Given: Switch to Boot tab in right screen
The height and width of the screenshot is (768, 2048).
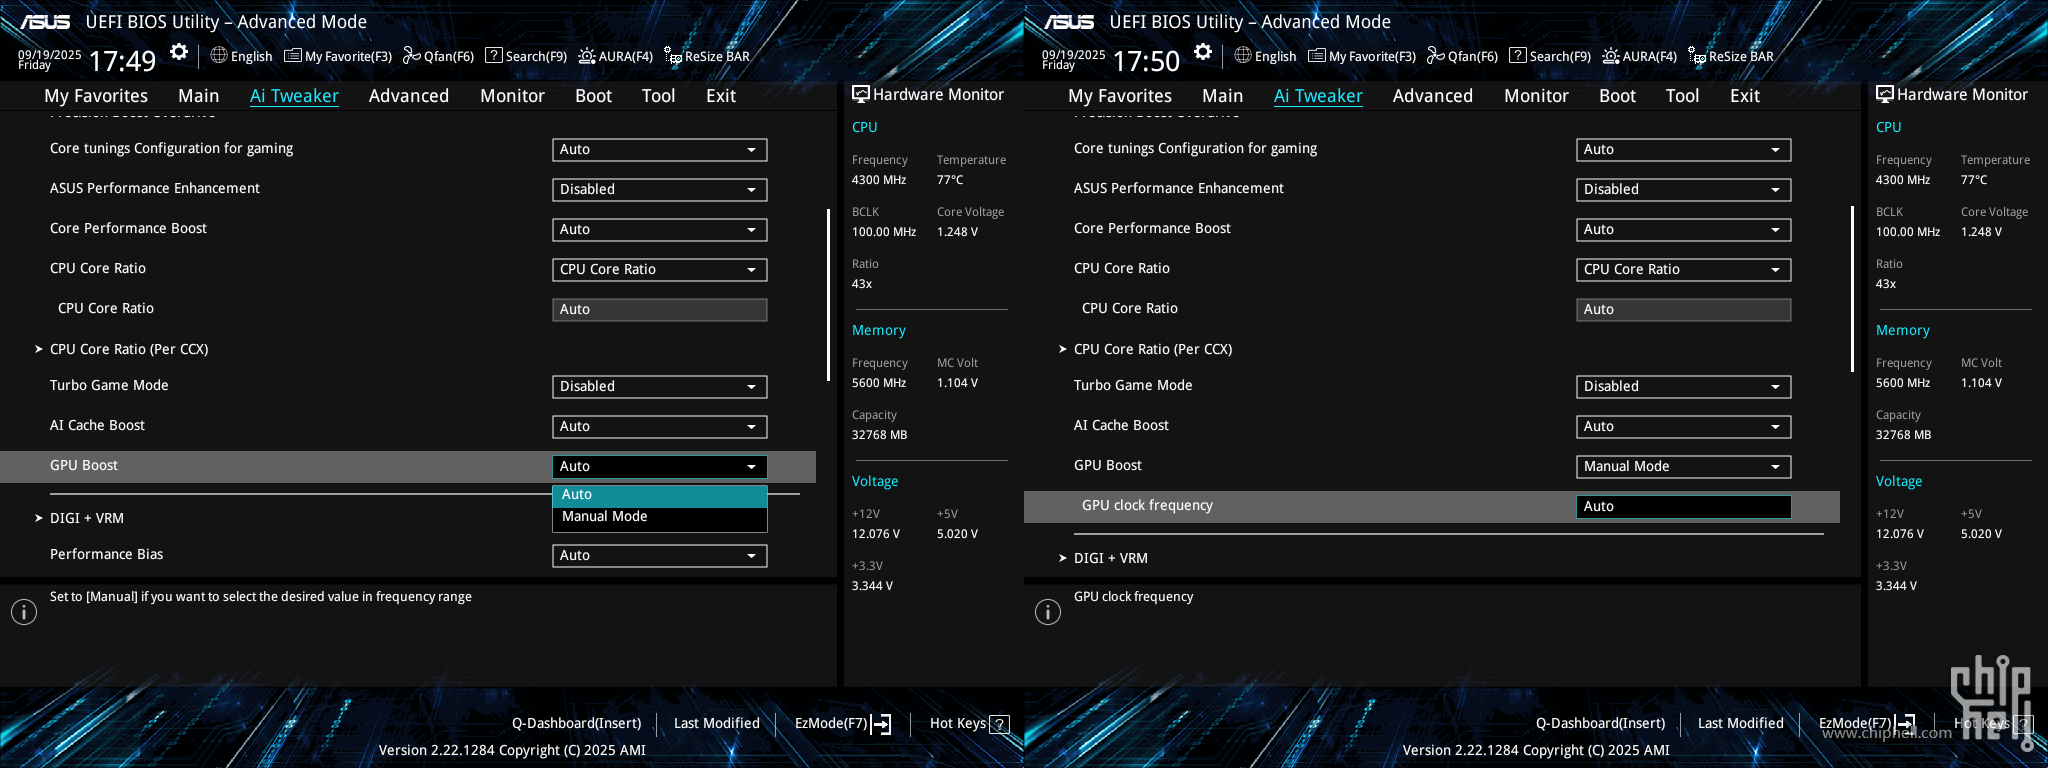Looking at the screenshot, I should pyautogui.click(x=1617, y=96).
